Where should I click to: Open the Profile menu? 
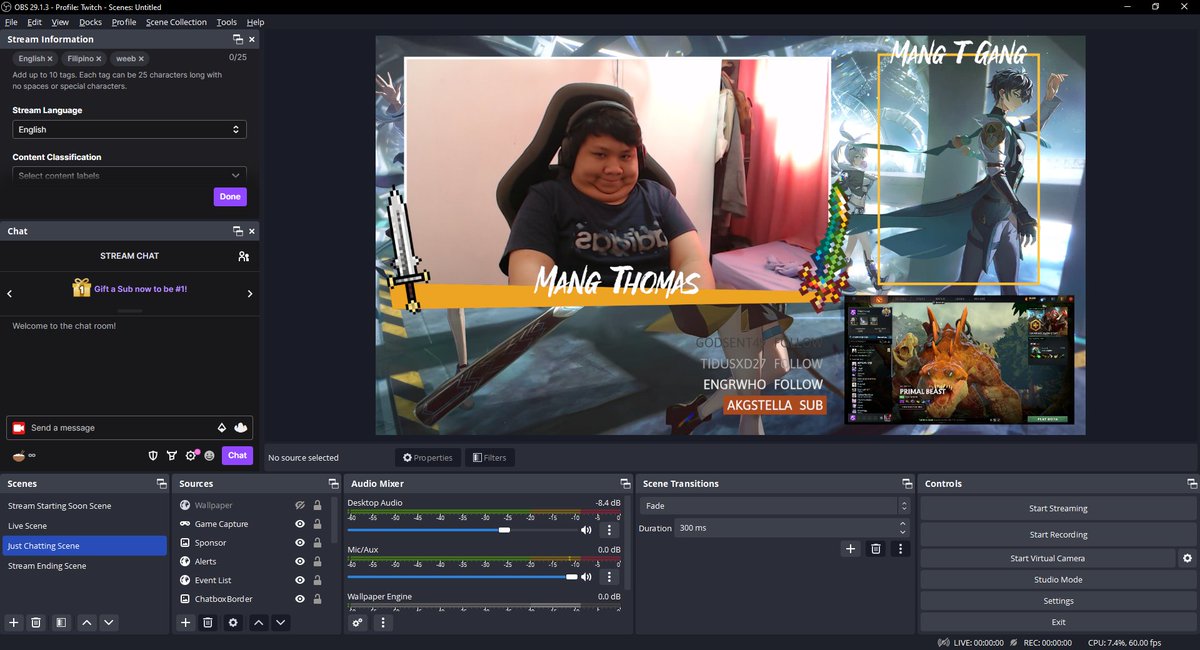pyautogui.click(x=124, y=22)
